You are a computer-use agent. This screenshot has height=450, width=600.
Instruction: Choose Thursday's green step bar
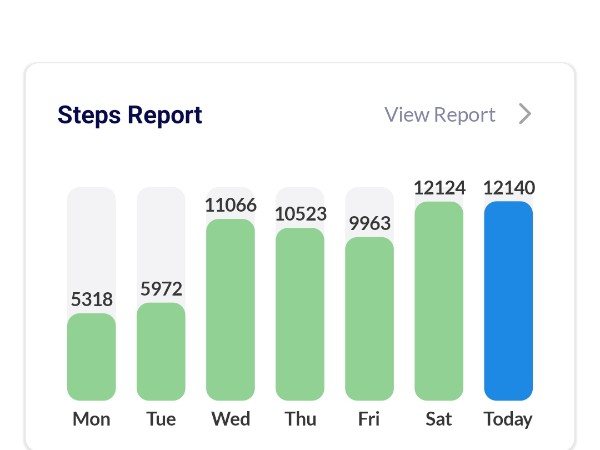point(300,314)
